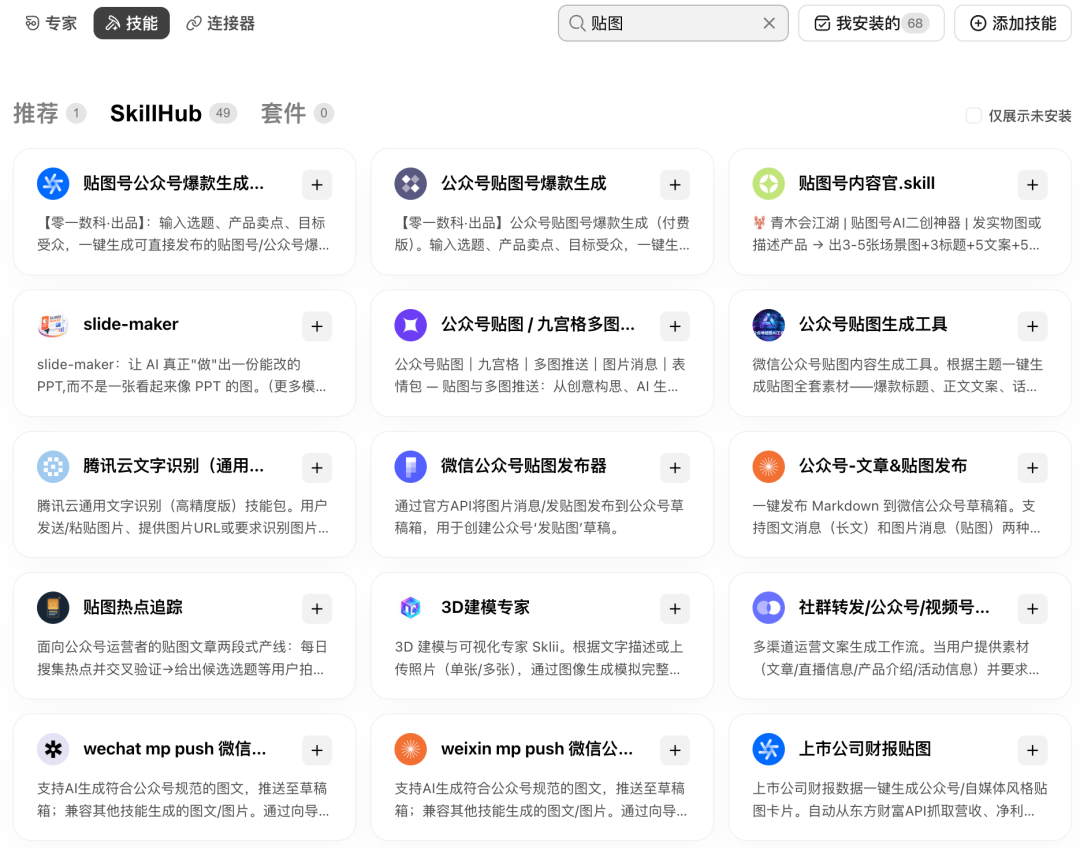Select the SkillHub category tab
Viewport: 1080px width, 848px height.
click(x=174, y=113)
